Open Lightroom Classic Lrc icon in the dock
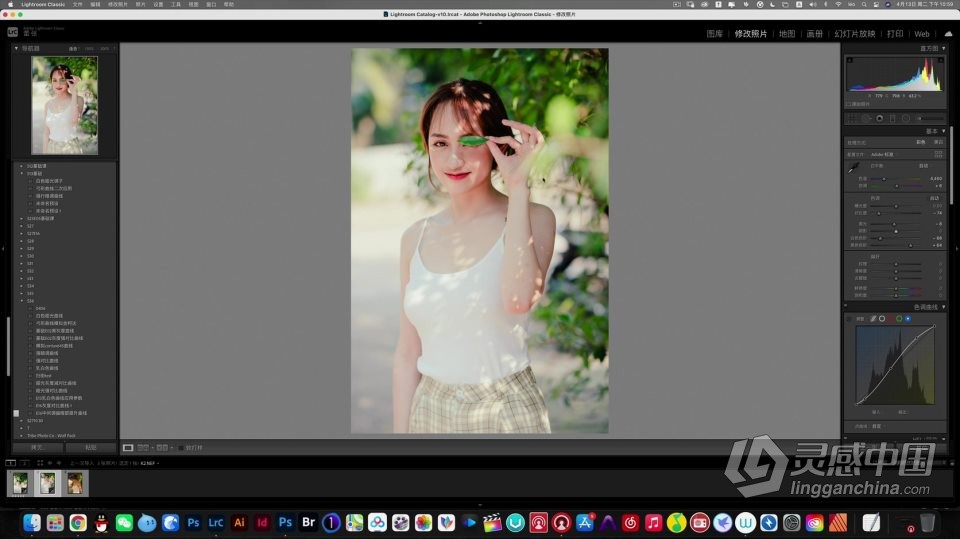This screenshot has width=960, height=539. point(216,522)
